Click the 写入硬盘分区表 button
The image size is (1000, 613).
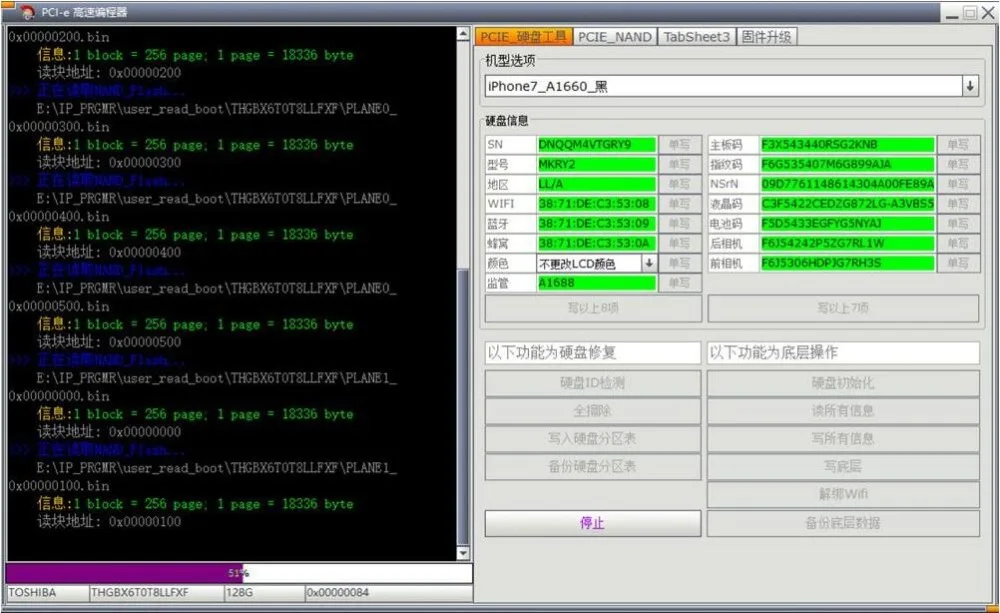[593, 438]
